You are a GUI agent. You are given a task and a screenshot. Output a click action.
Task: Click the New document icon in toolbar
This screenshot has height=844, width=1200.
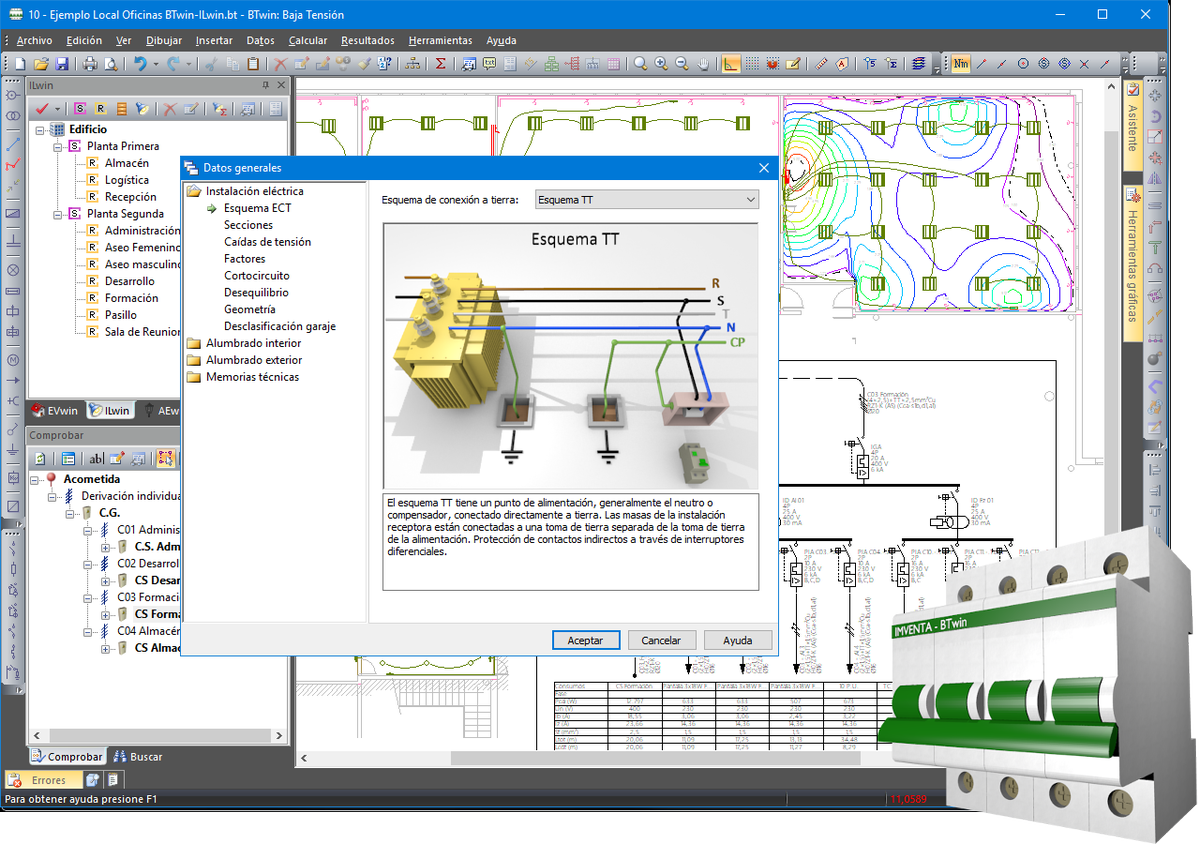coord(20,64)
